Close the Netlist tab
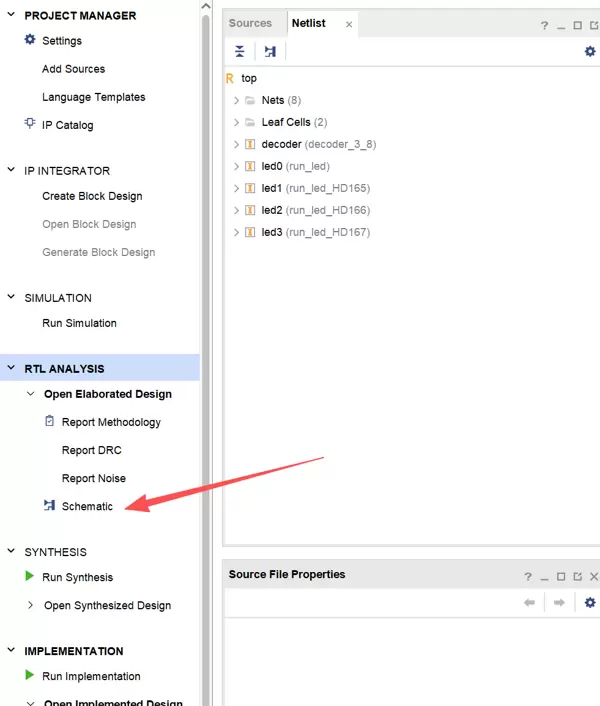600x706 pixels. pos(349,24)
